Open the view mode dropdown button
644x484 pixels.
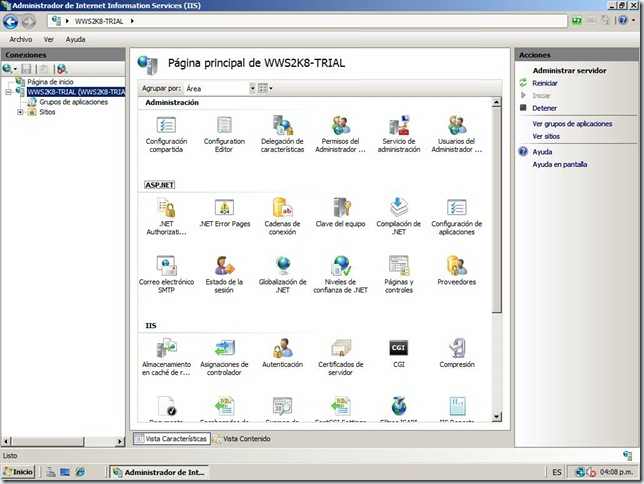click(265, 88)
